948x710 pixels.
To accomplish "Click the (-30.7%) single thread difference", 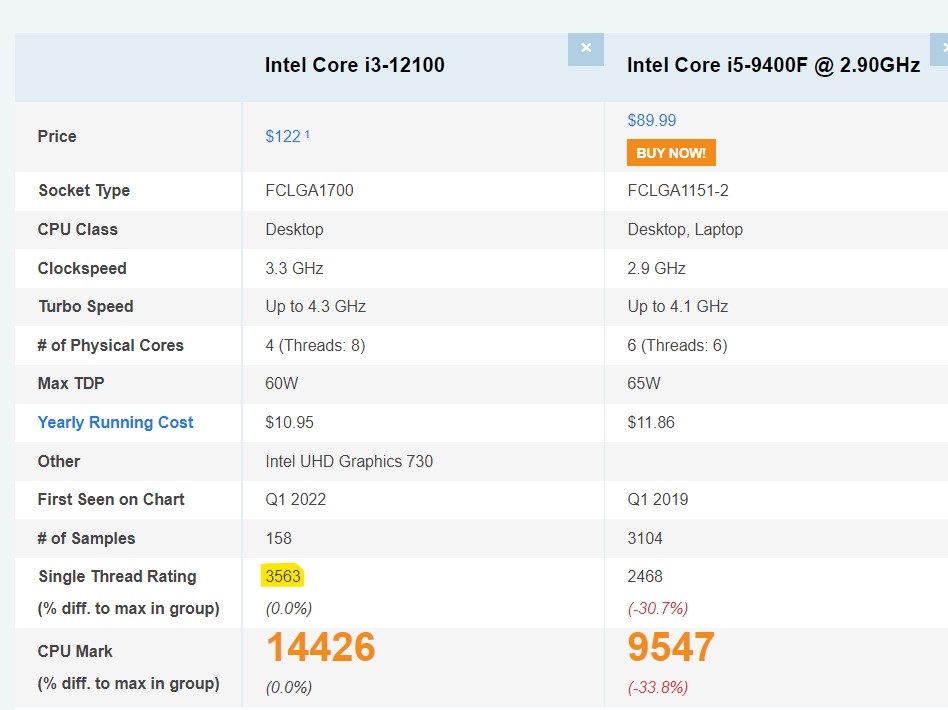I will click(x=658, y=608).
